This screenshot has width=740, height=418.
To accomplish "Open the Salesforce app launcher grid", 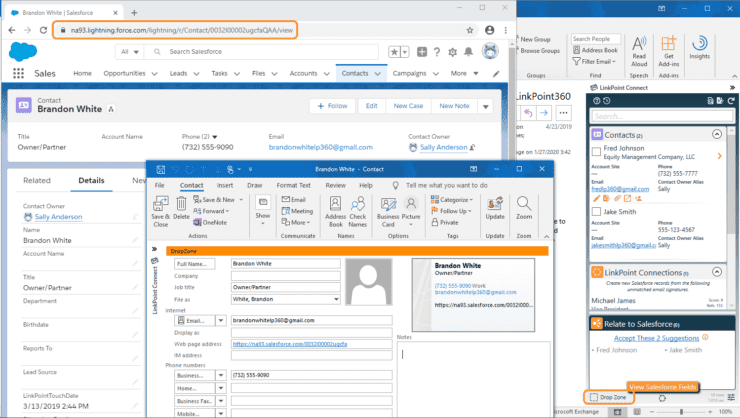I will 18,73.
